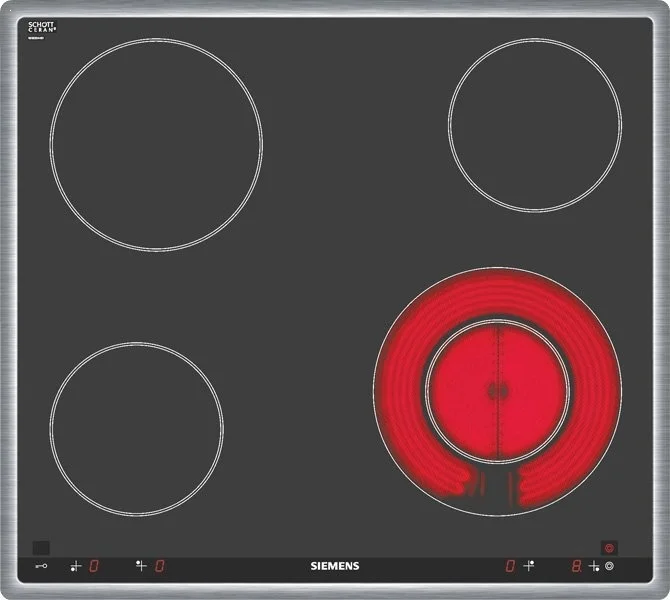Tap the rear-left burner heat level display
Screen dimensions: 670x600
click(x=160, y=566)
